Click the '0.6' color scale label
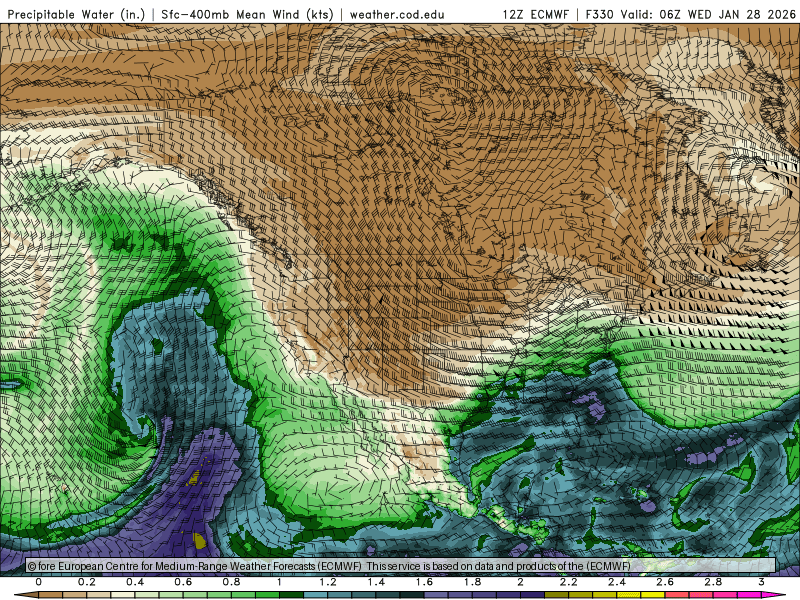Viewport: 800px width, 600px height. click(183, 582)
